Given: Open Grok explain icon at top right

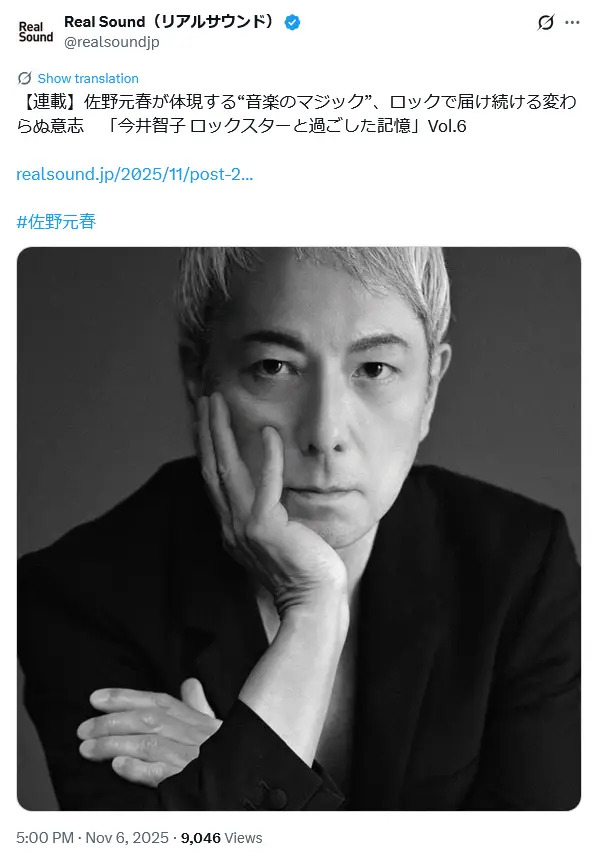Looking at the screenshot, I should coord(546,22).
